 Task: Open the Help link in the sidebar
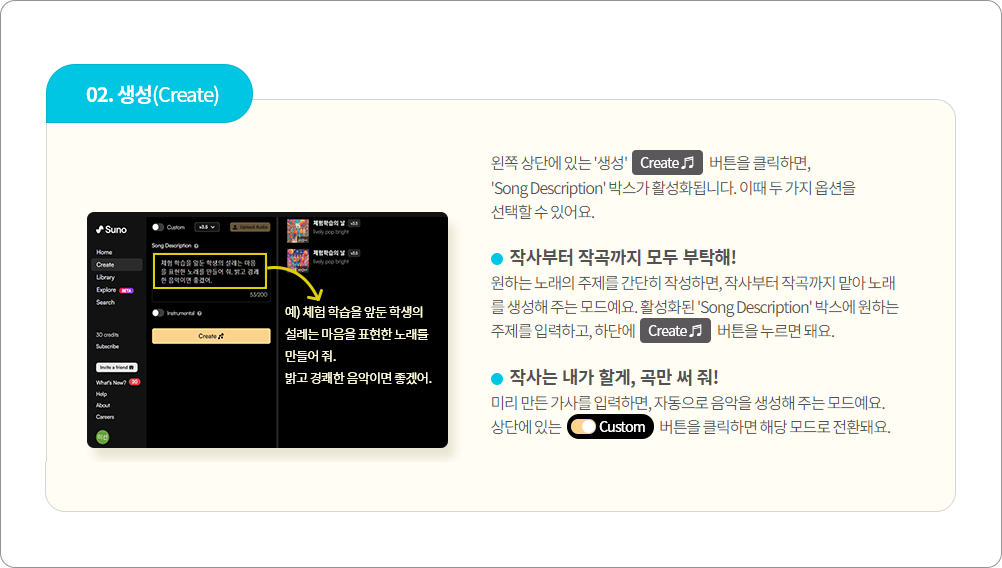tap(102, 394)
